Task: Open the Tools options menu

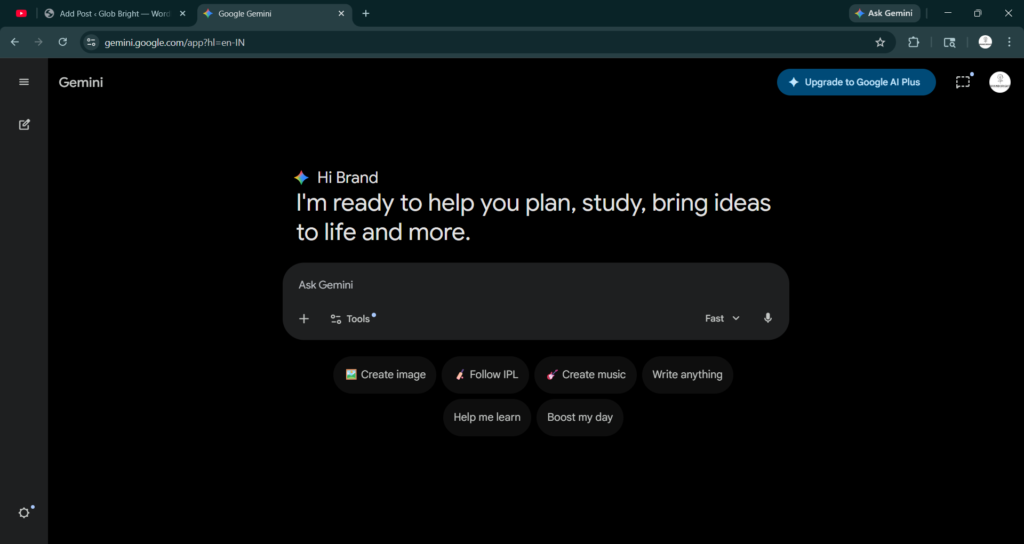Action: pos(350,319)
